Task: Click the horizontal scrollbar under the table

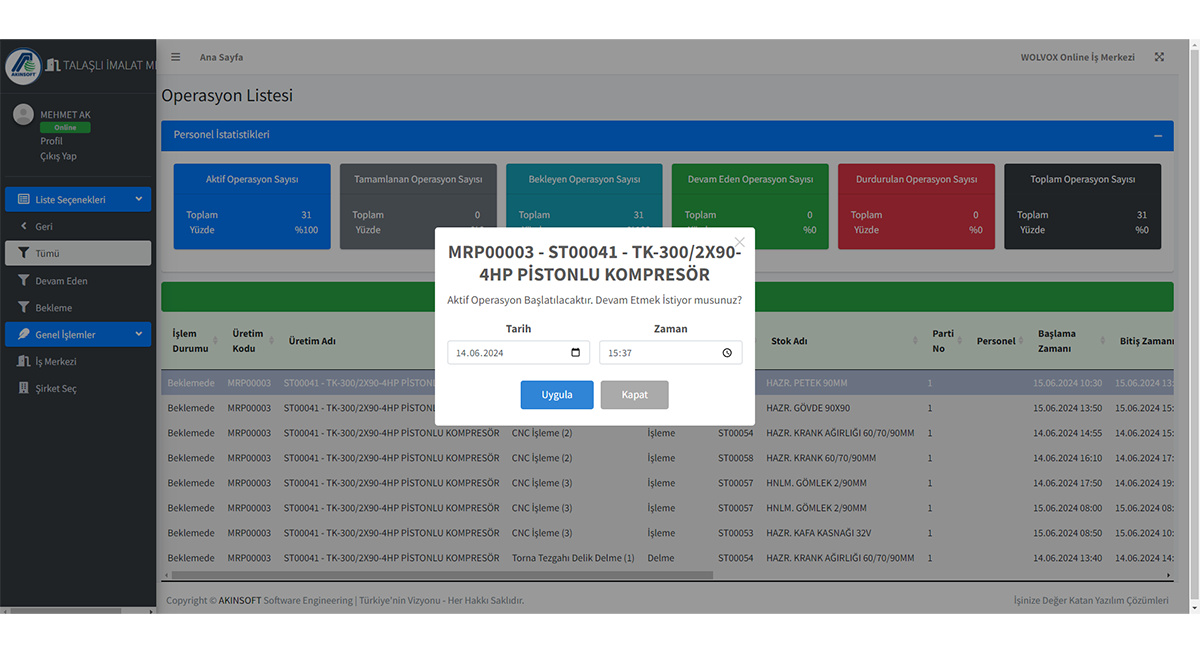Action: point(440,575)
